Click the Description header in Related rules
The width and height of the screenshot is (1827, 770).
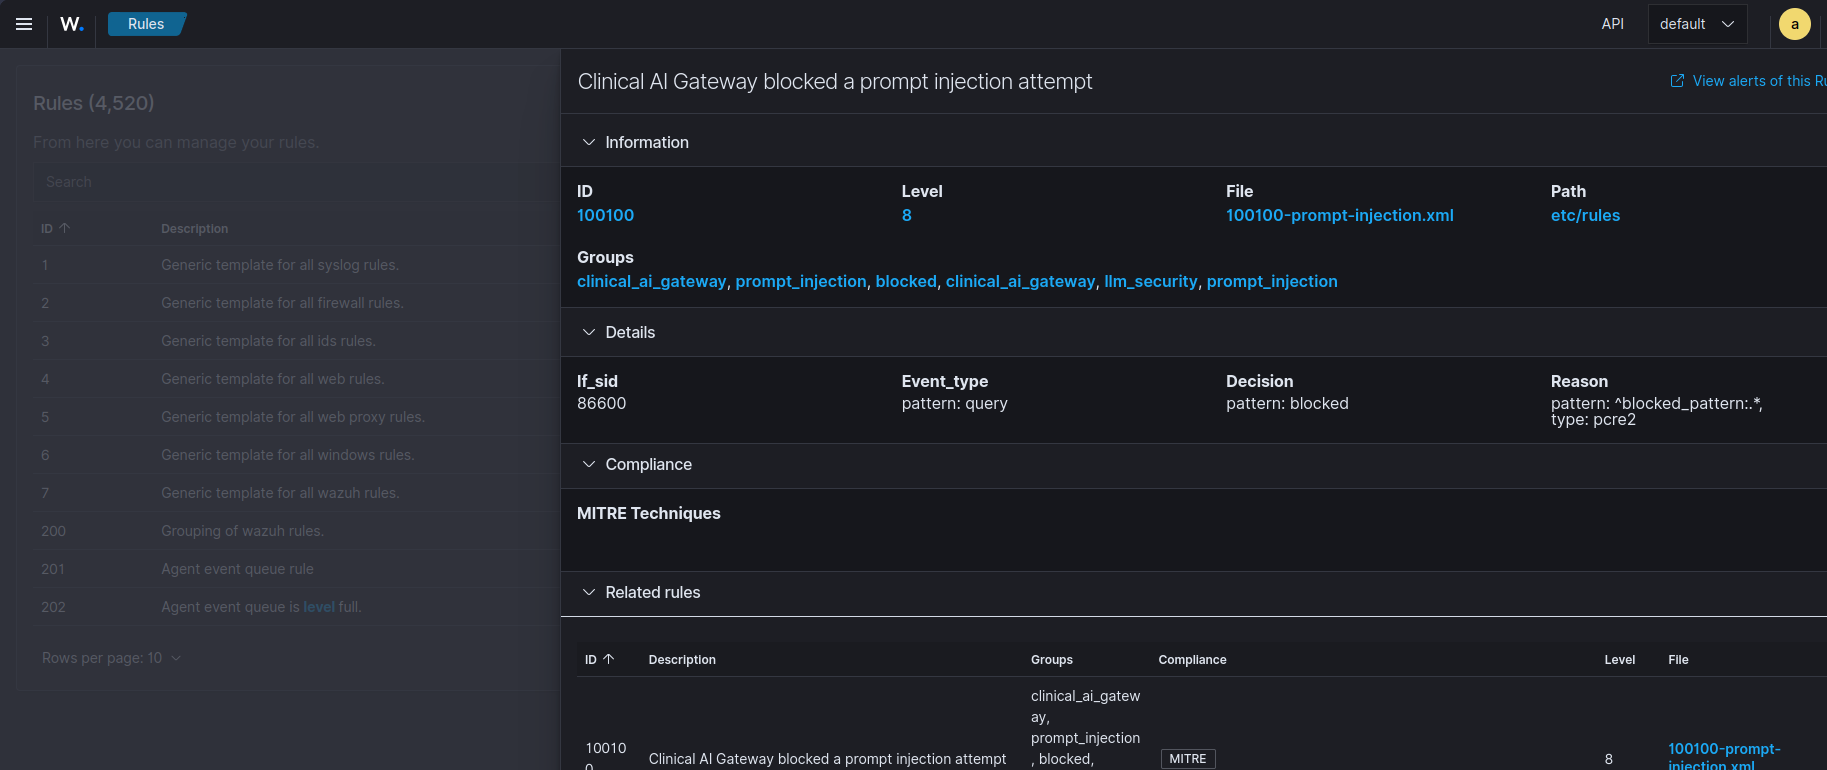point(682,660)
